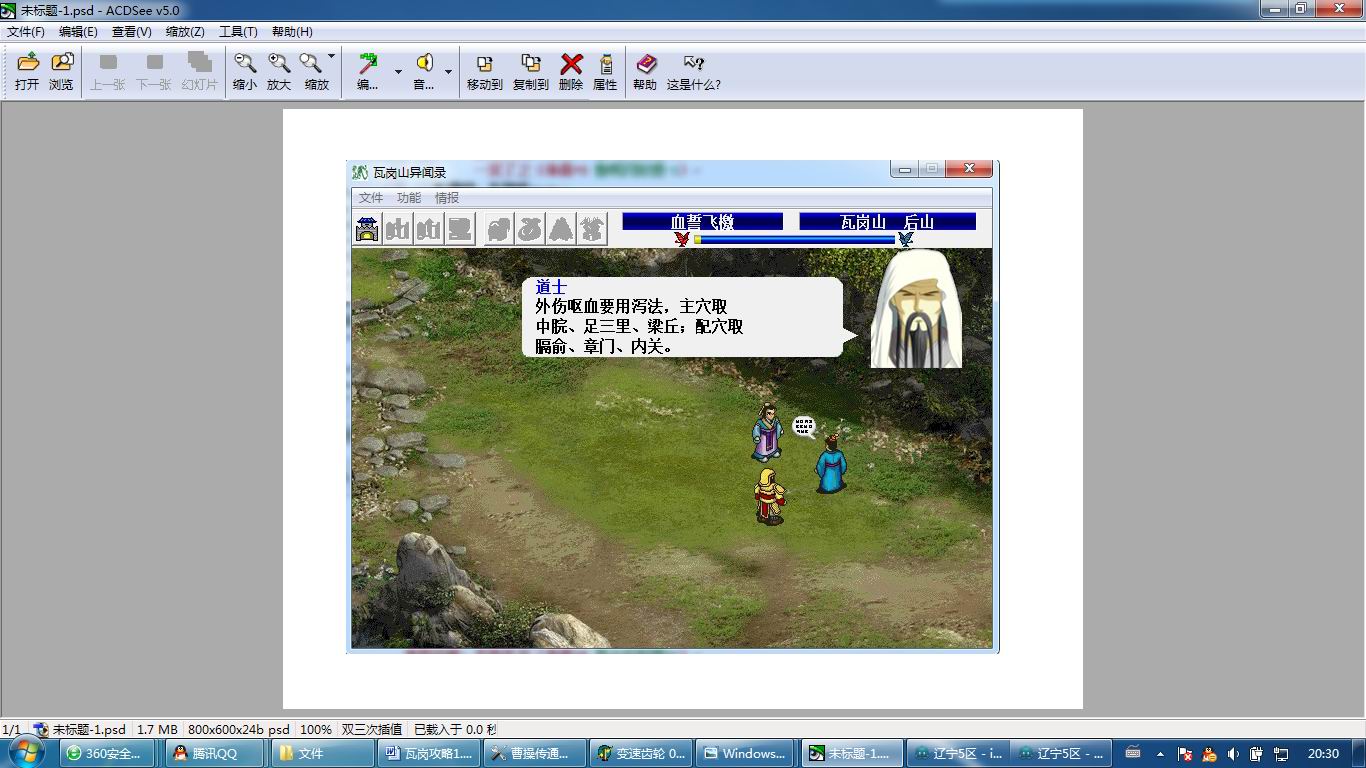Open the volume speaker tray icon

[x=1233, y=754]
